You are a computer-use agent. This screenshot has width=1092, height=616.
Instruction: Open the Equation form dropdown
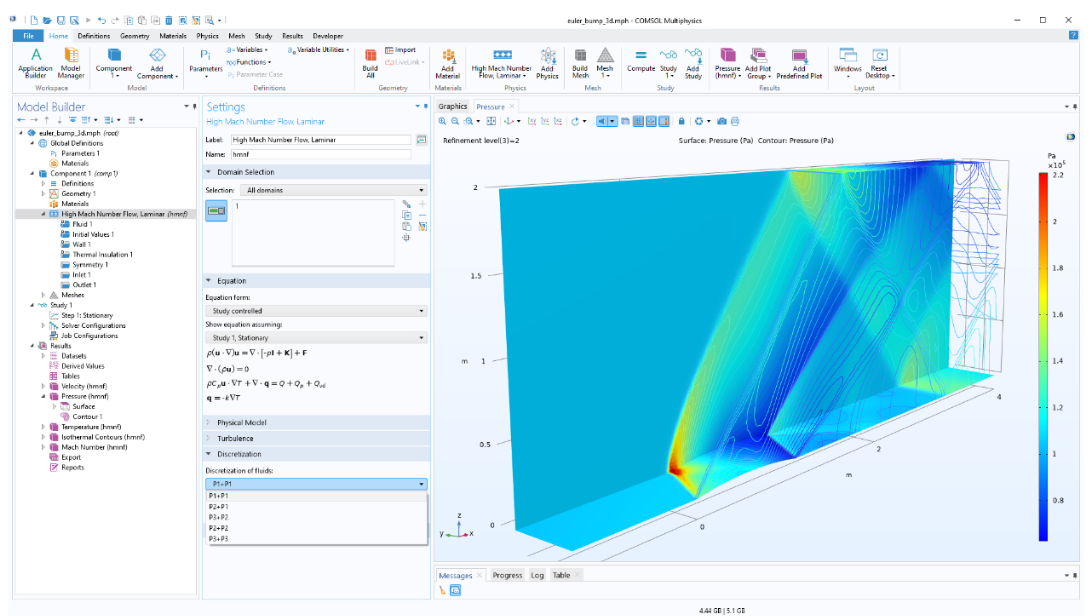tap(316, 311)
